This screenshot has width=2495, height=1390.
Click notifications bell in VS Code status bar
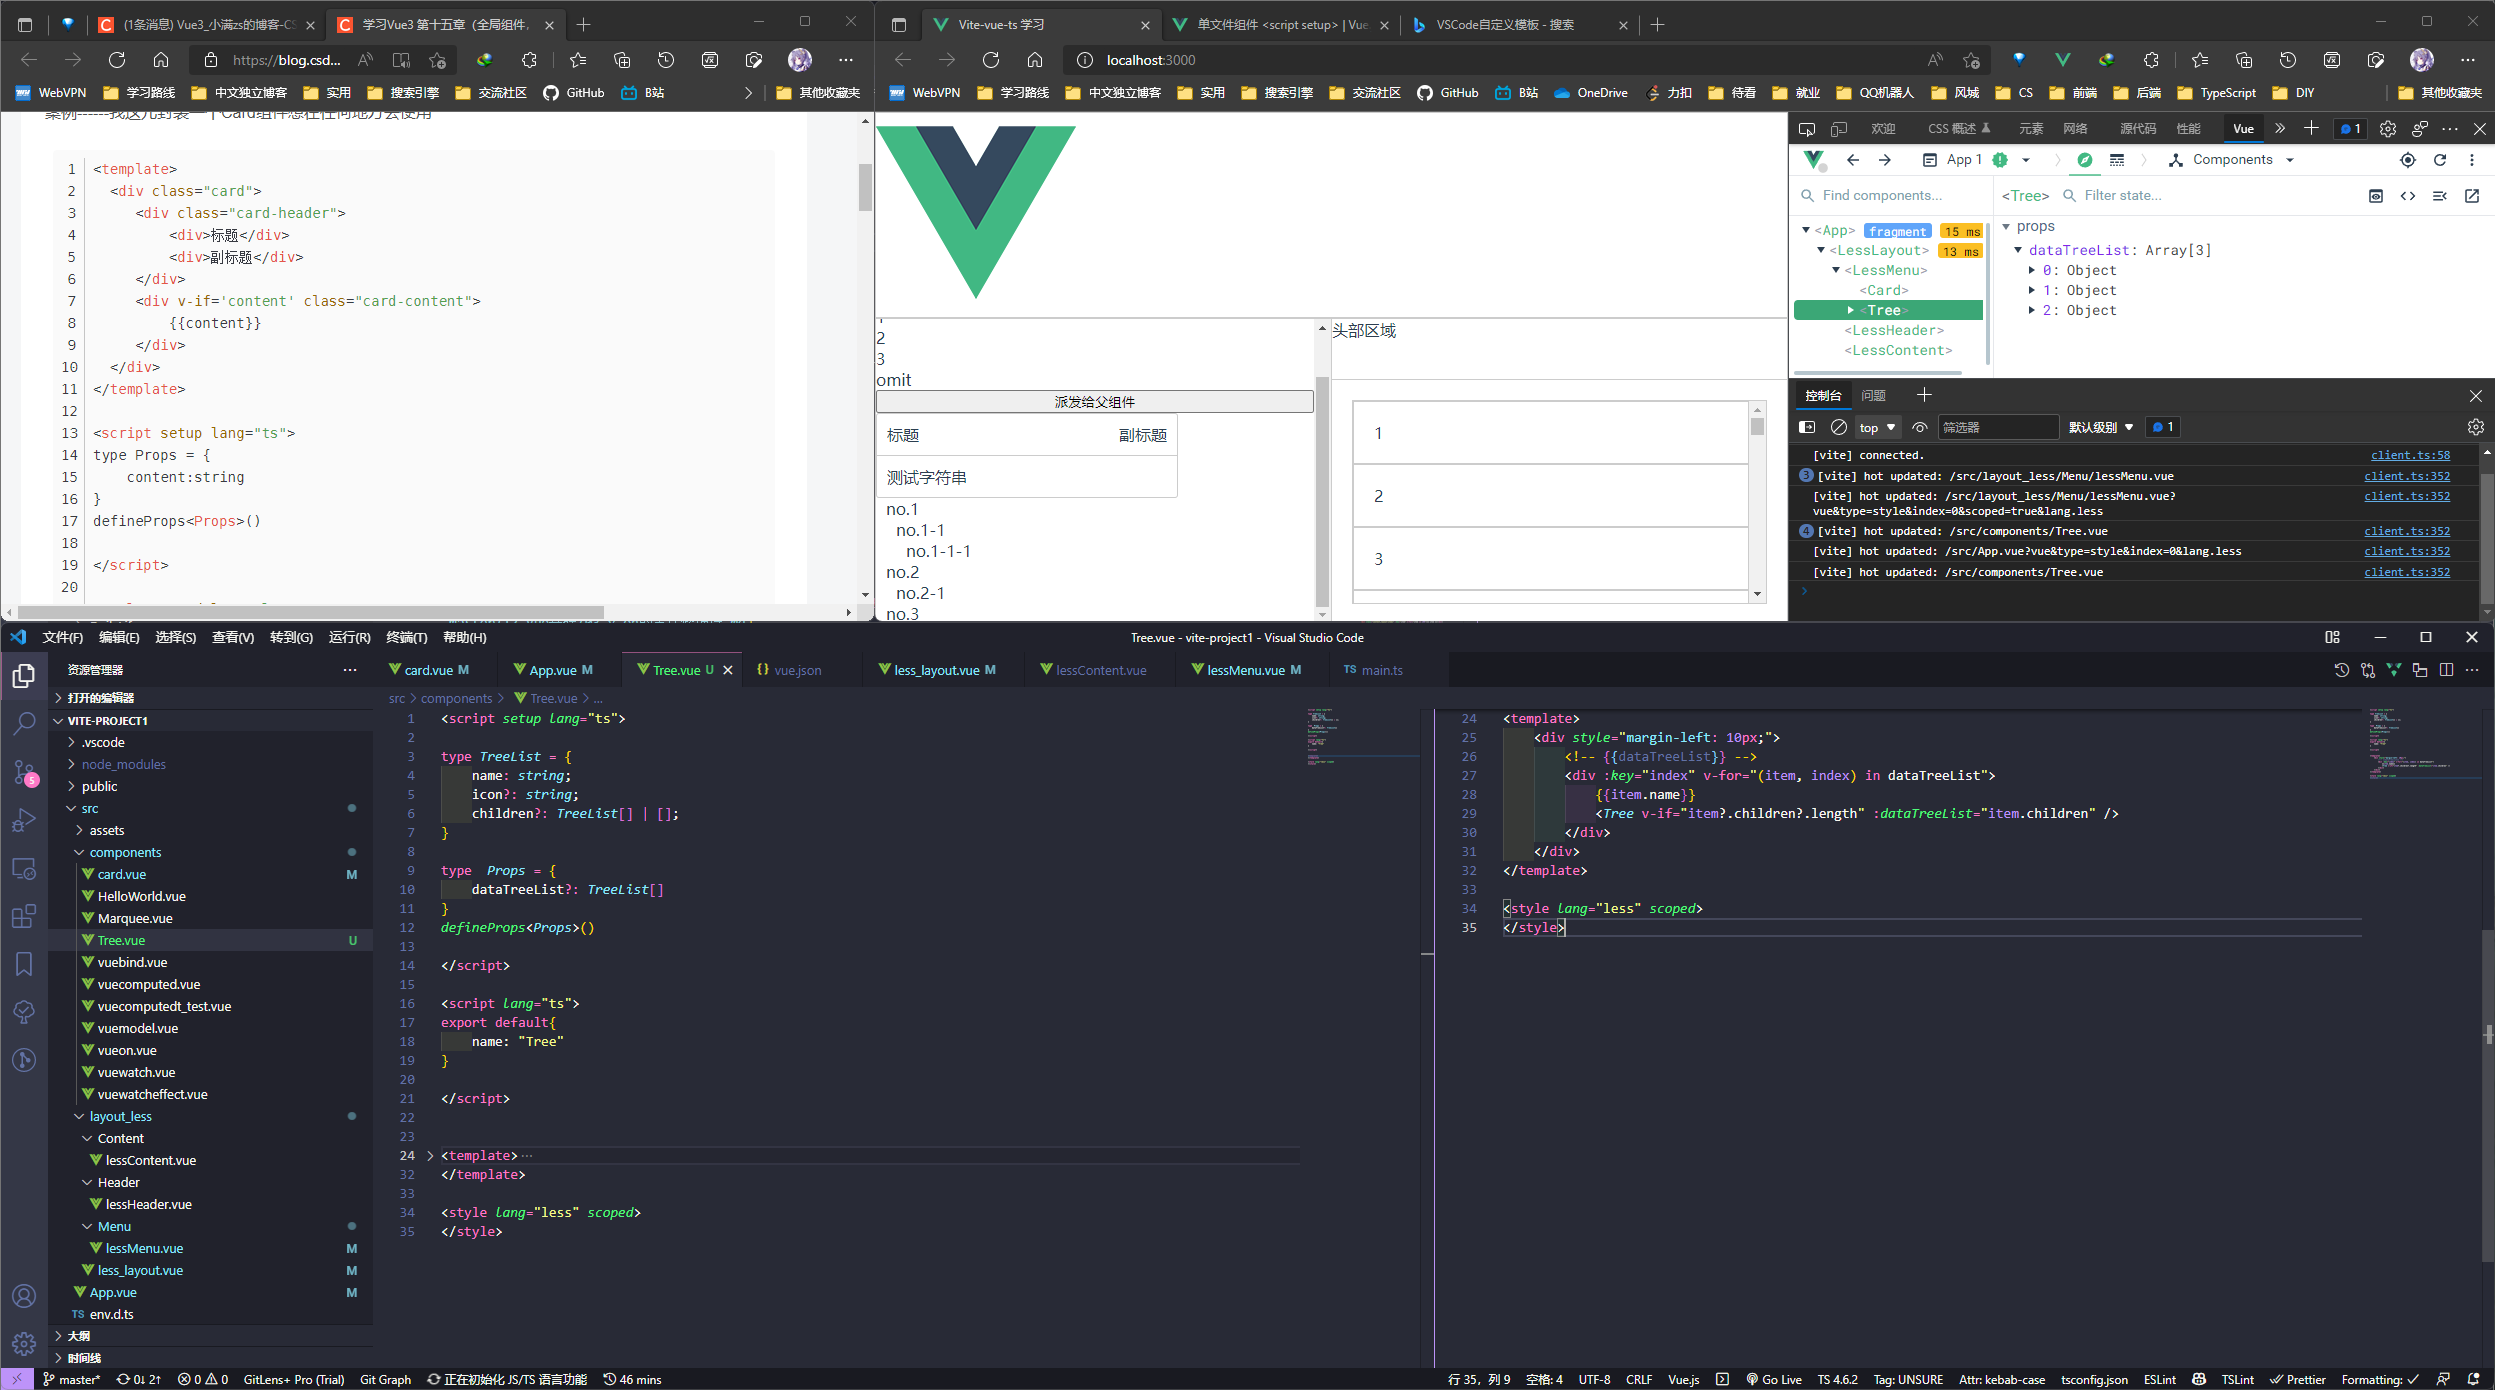click(x=2474, y=1379)
